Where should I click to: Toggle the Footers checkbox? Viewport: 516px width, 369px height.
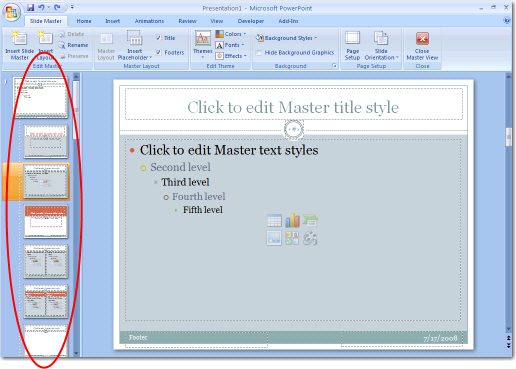[x=159, y=52]
